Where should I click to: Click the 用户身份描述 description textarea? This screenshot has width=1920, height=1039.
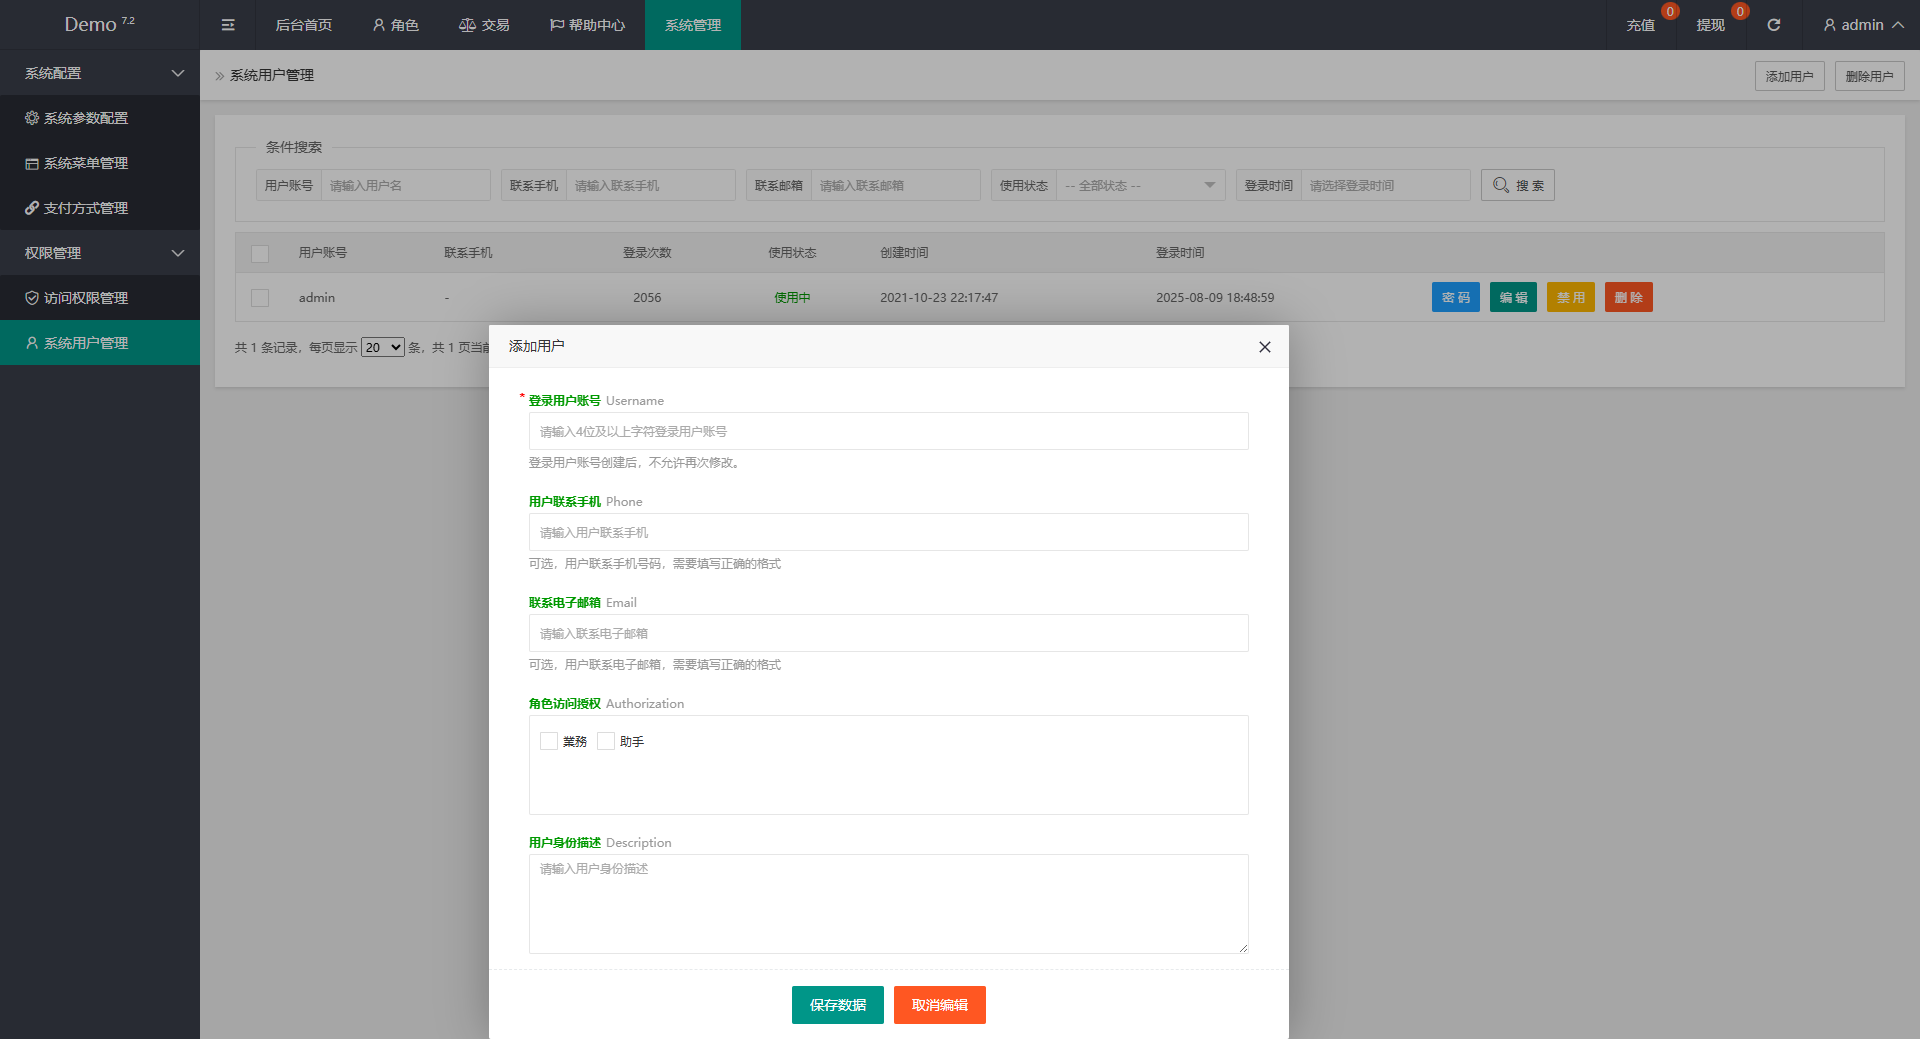(x=888, y=903)
